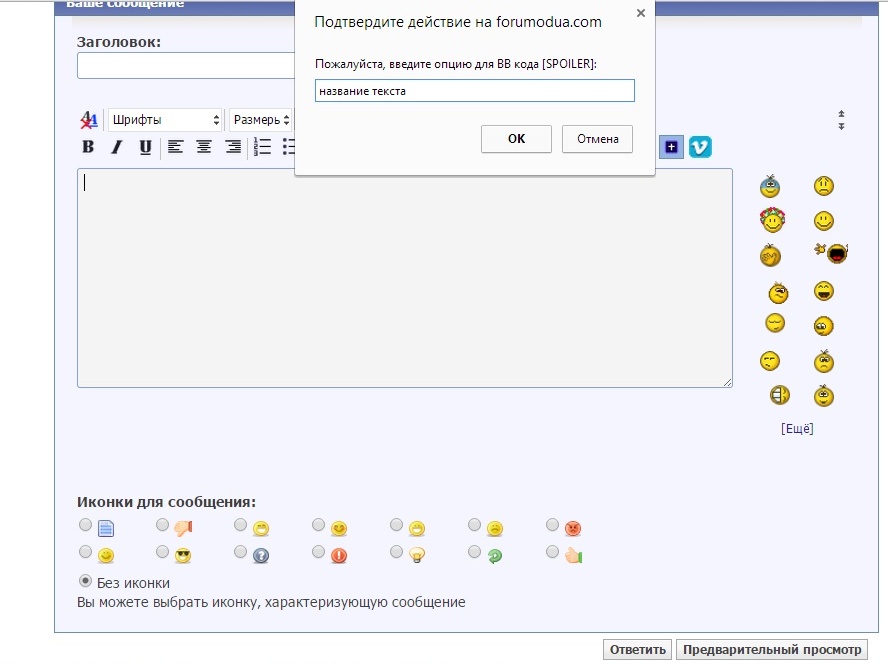888x664 pixels.
Task: Click the Remove formatting icon
Action: [88, 120]
